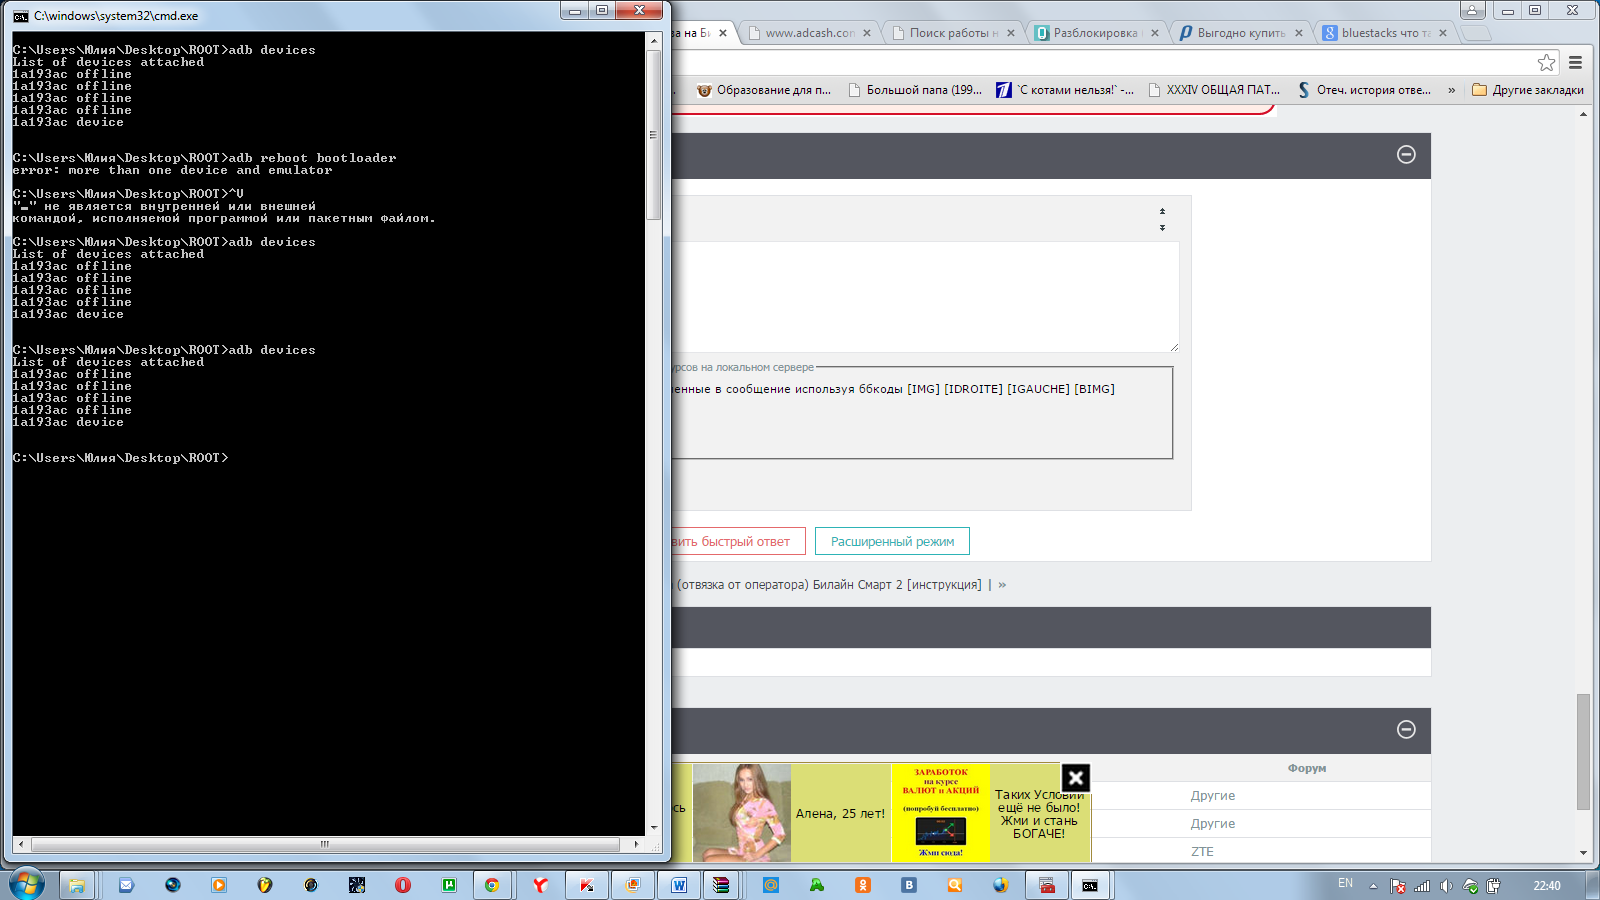Expand the bookmarks overflow chevron
Image resolution: width=1600 pixels, height=900 pixels.
(1452, 90)
